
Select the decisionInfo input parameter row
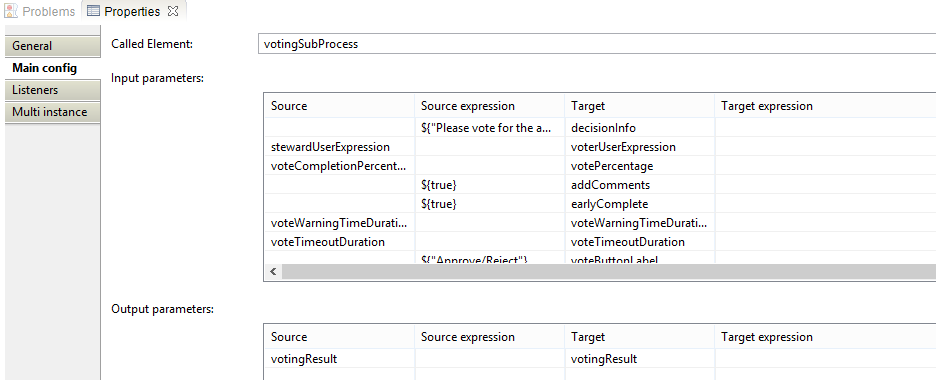pyautogui.click(x=599, y=128)
